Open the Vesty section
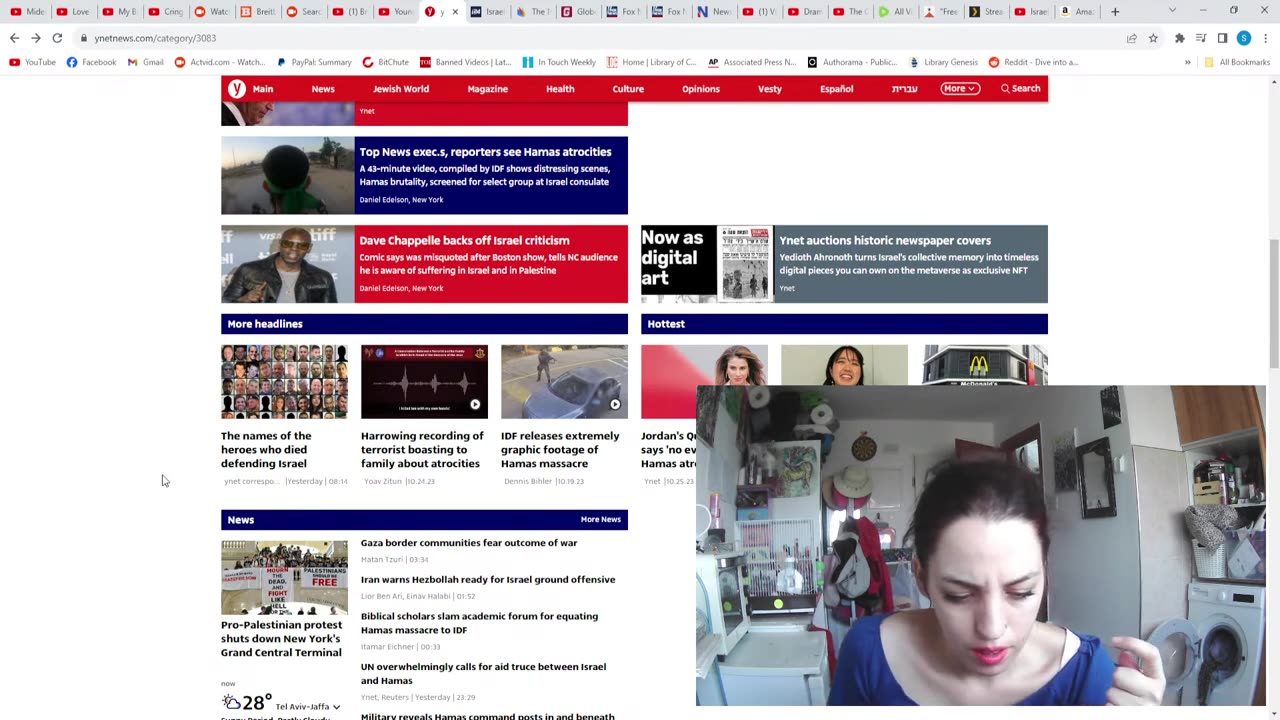 [770, 89]
